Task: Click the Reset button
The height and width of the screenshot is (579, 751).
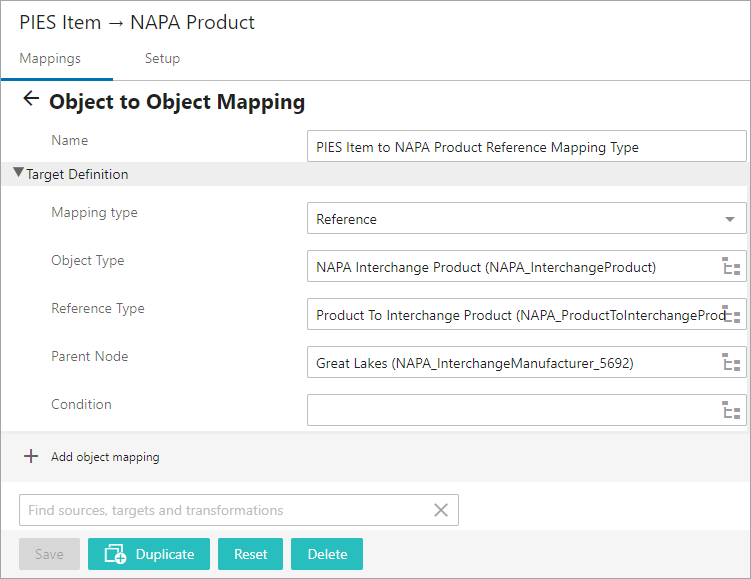Action: 250,554
